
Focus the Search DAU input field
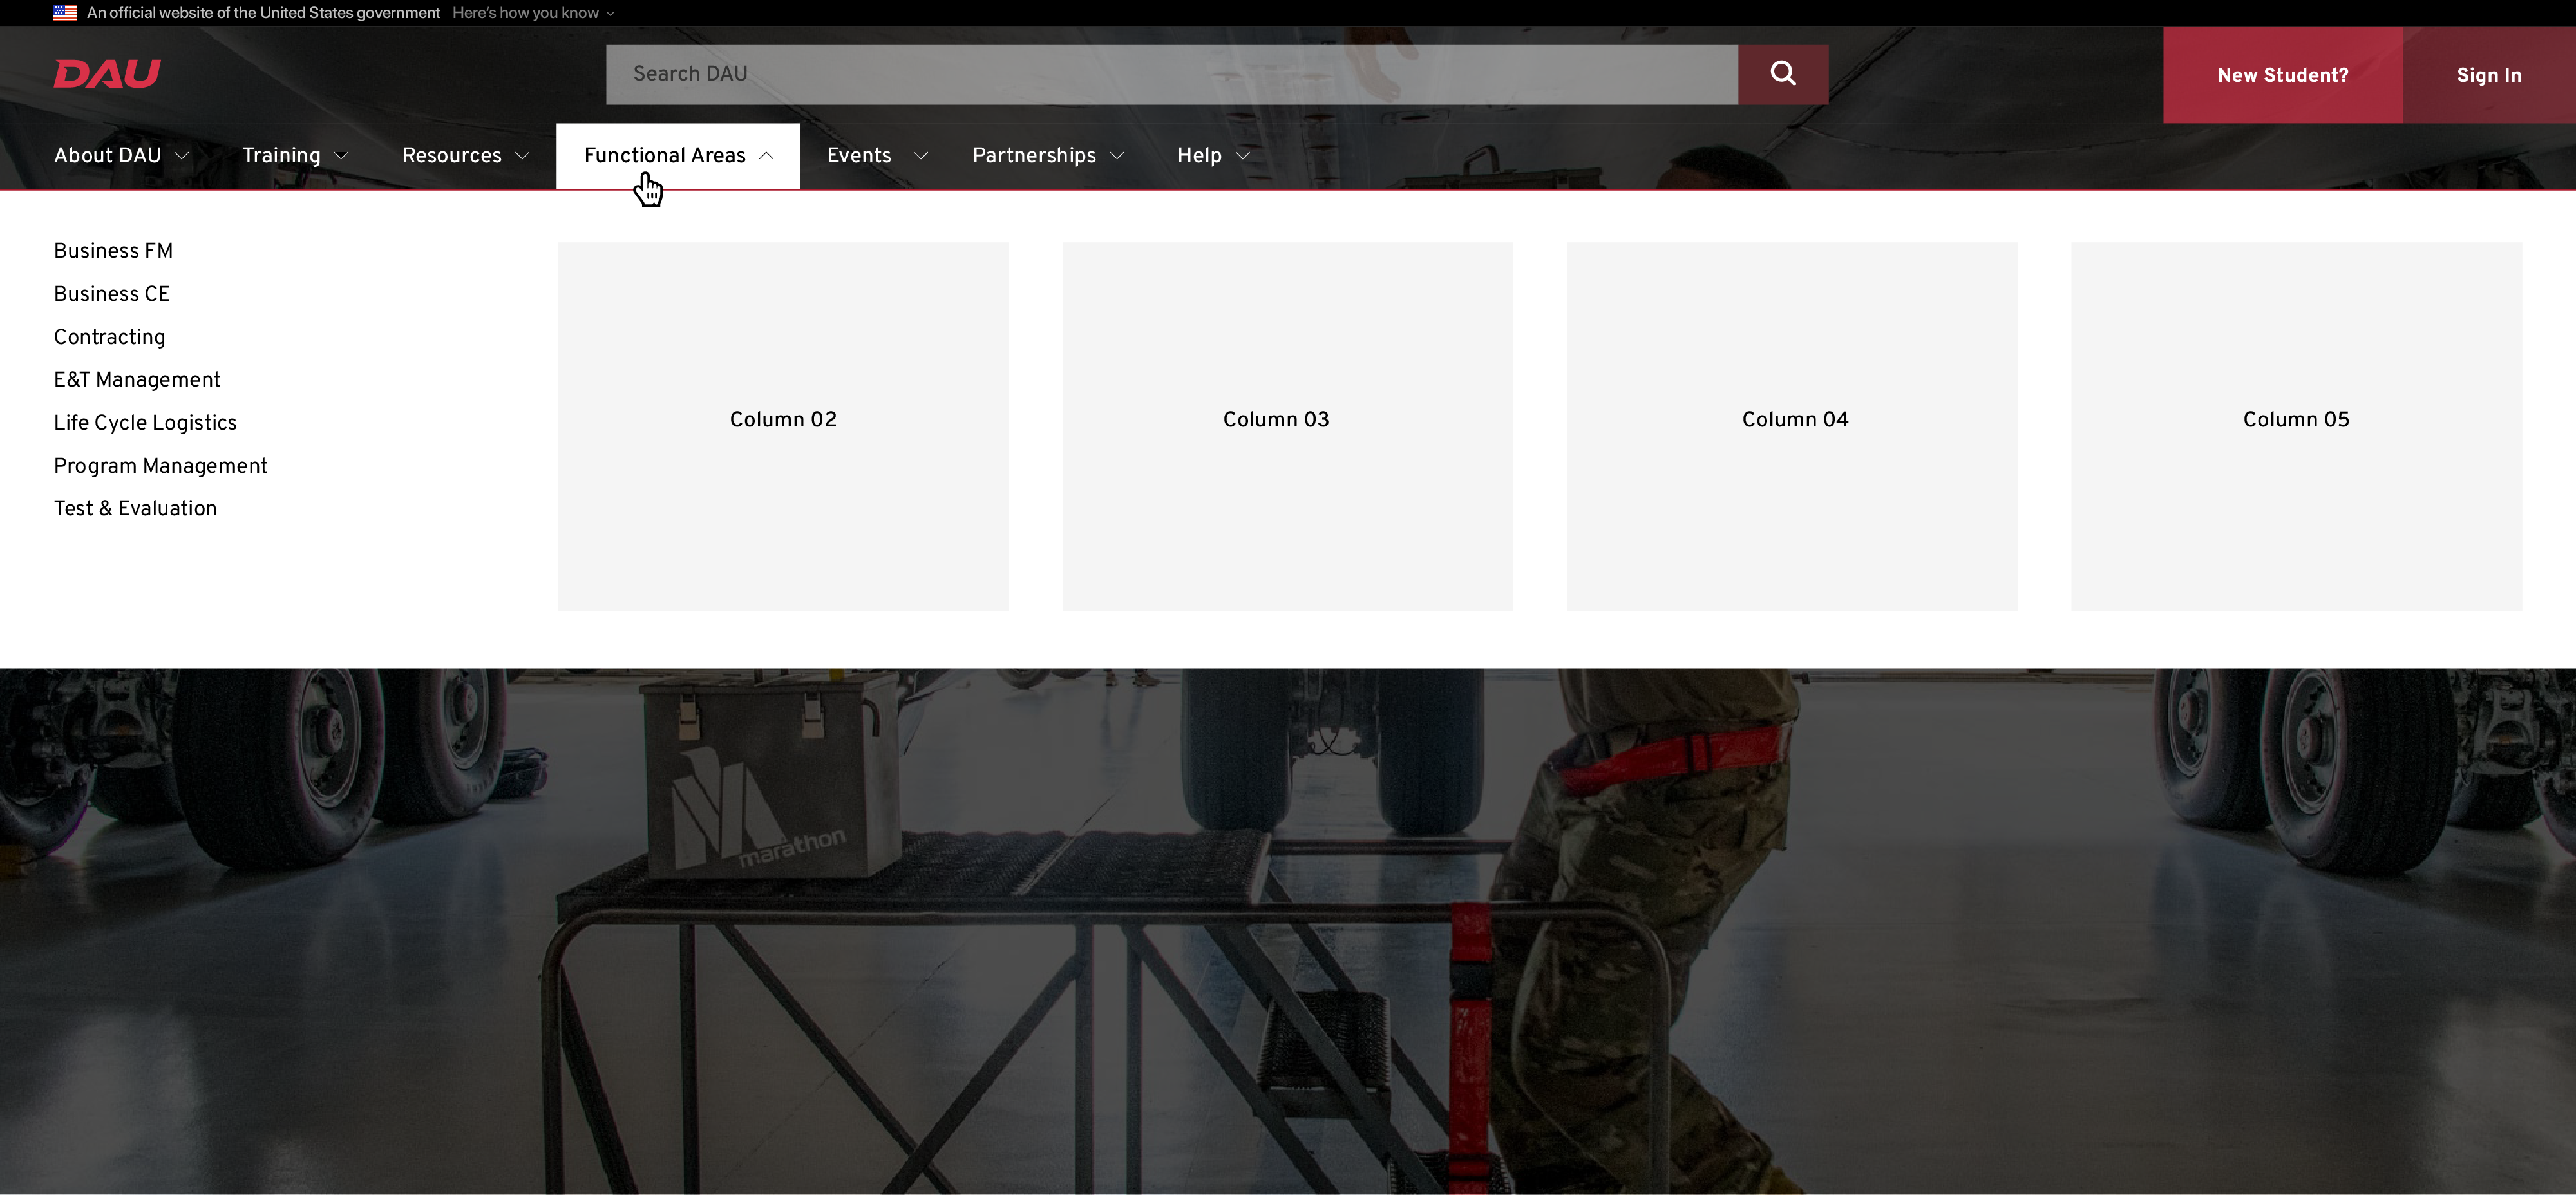pos(1172,74)
